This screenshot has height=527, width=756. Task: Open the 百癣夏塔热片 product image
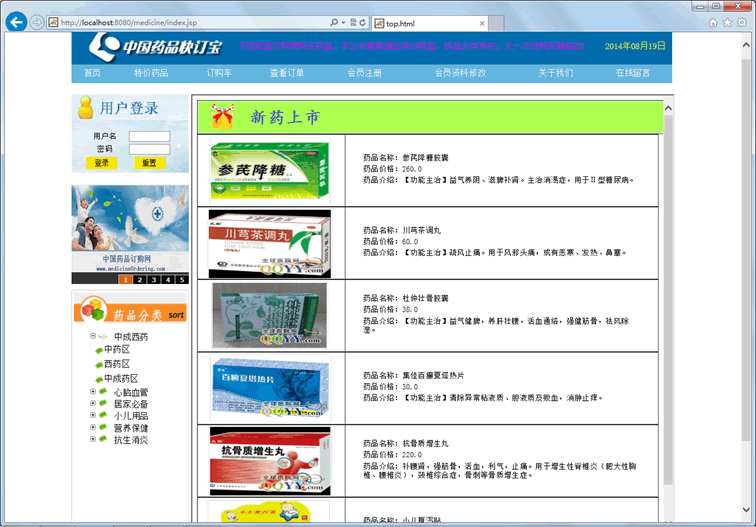(x=270, y=388)
